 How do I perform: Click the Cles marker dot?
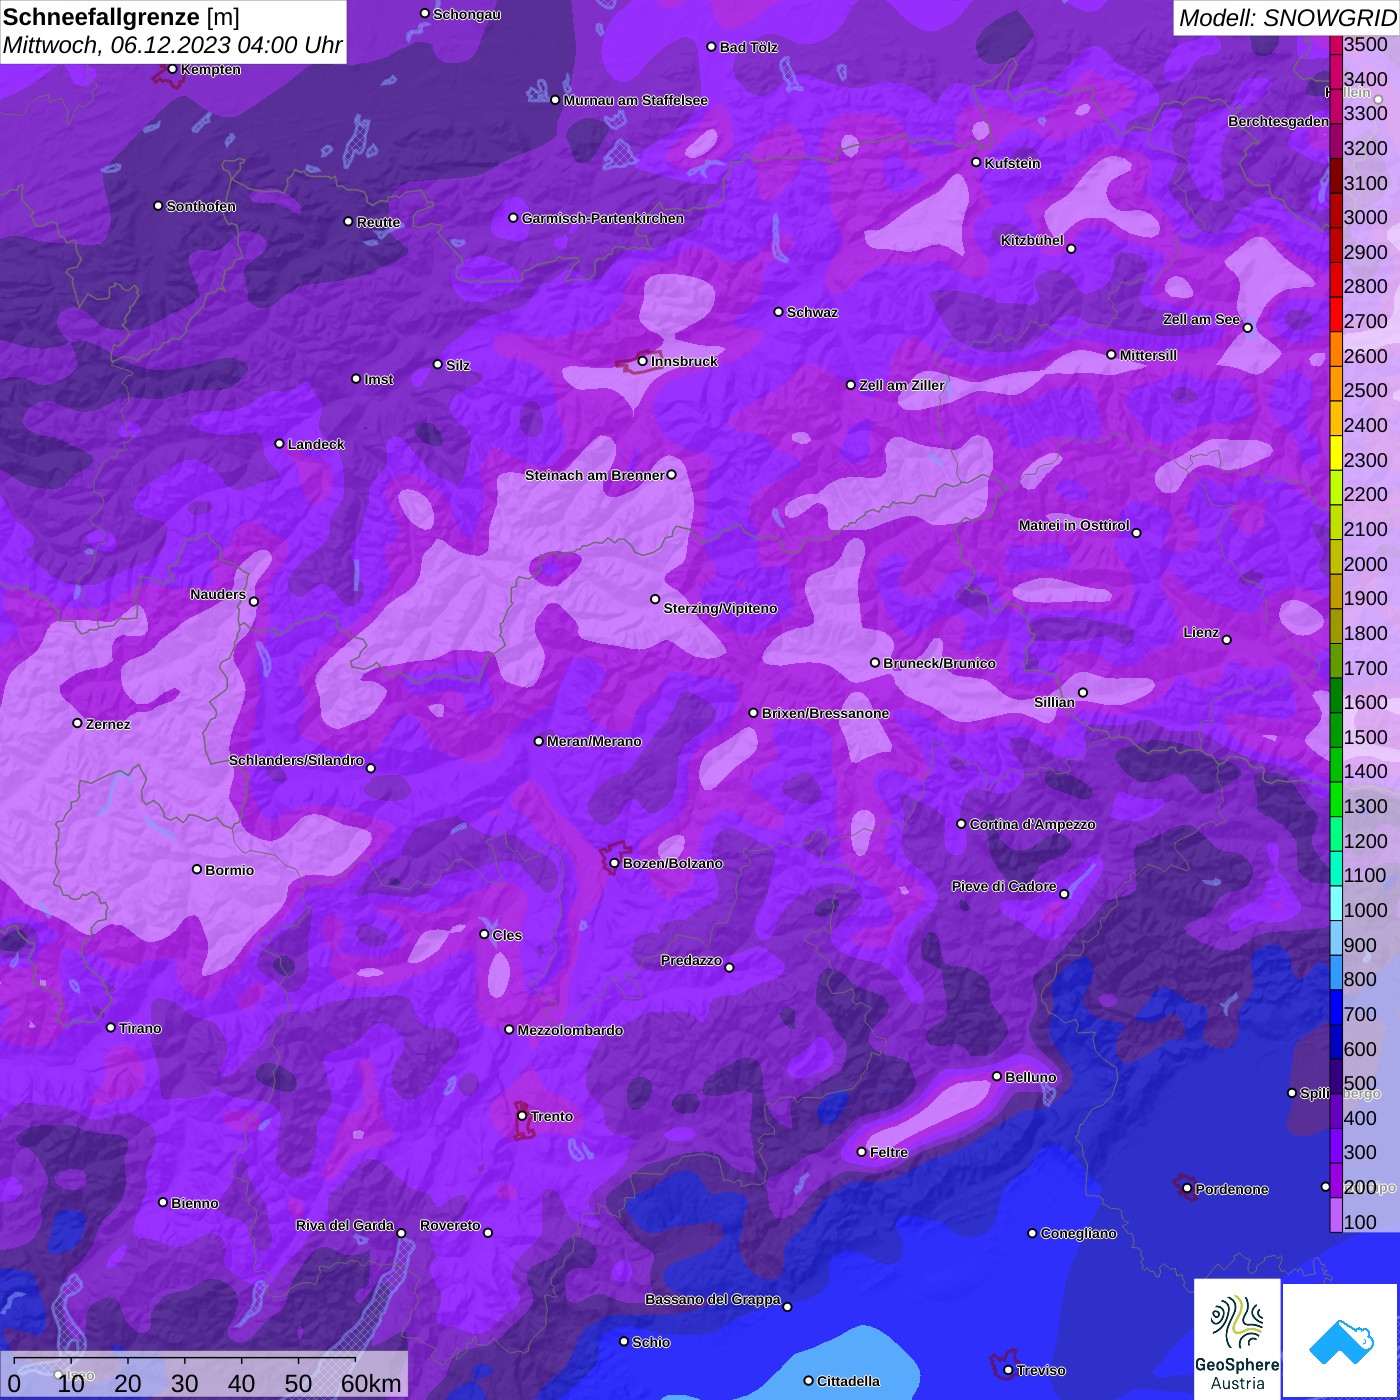click(x=485, y=934)
